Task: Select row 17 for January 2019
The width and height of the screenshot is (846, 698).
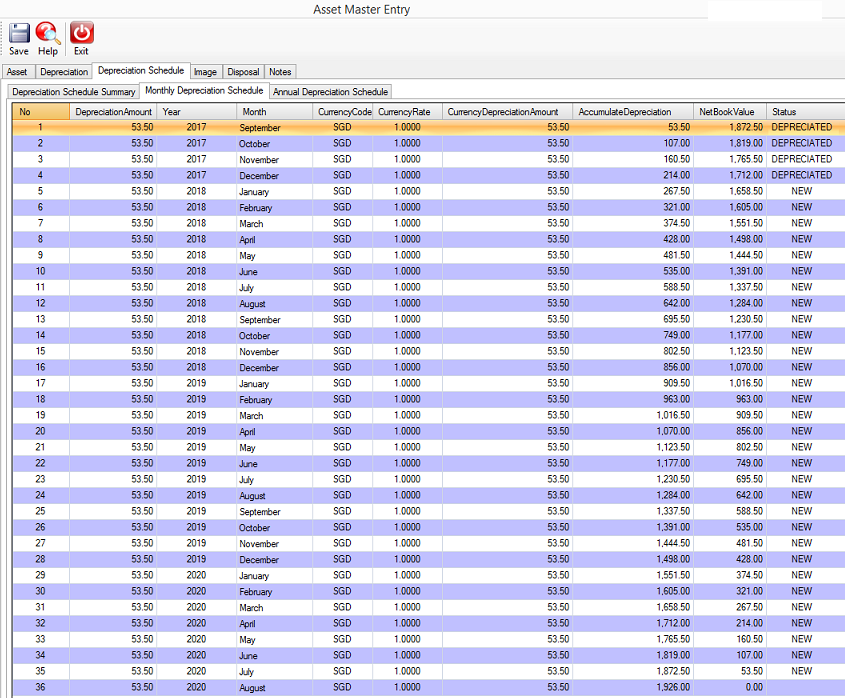Action: pyautogui.click(x=400, y=384)
